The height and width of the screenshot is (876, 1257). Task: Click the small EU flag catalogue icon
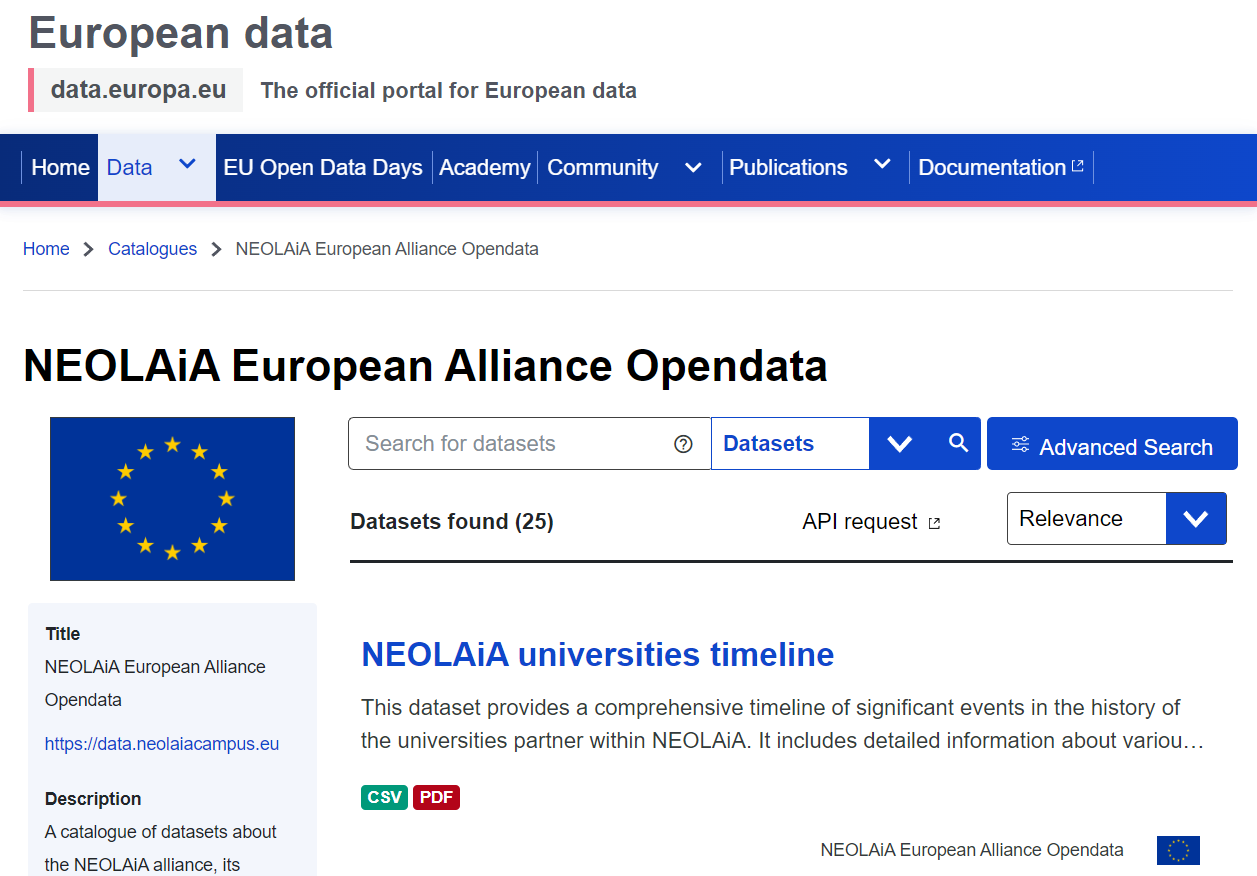pos(1178,850)
